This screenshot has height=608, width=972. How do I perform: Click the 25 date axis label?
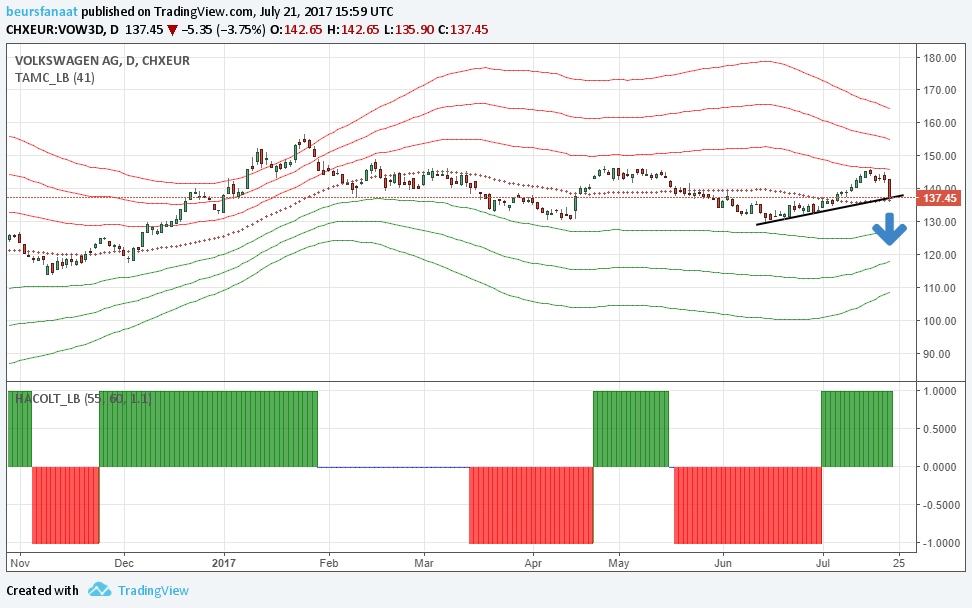[899, 563]
